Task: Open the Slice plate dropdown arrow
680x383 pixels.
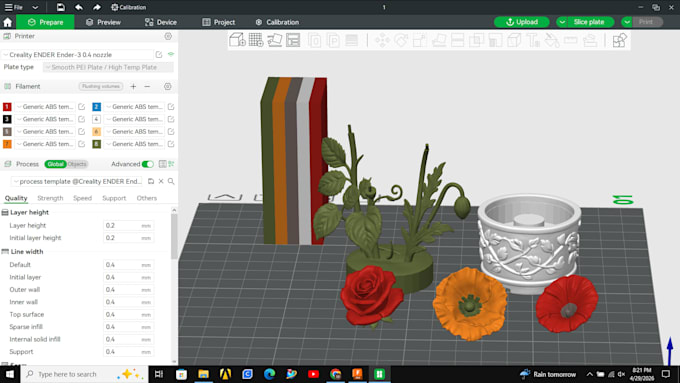Action: (562, 22)
